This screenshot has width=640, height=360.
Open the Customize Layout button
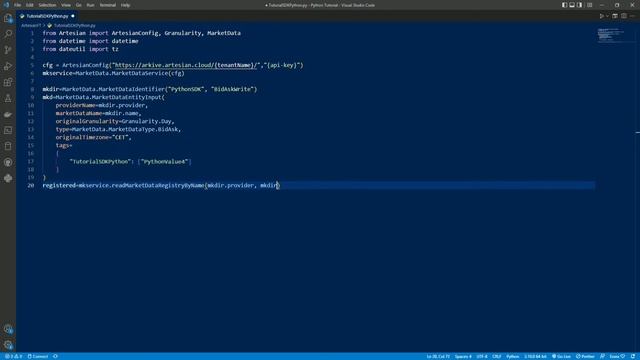(589, 5)
